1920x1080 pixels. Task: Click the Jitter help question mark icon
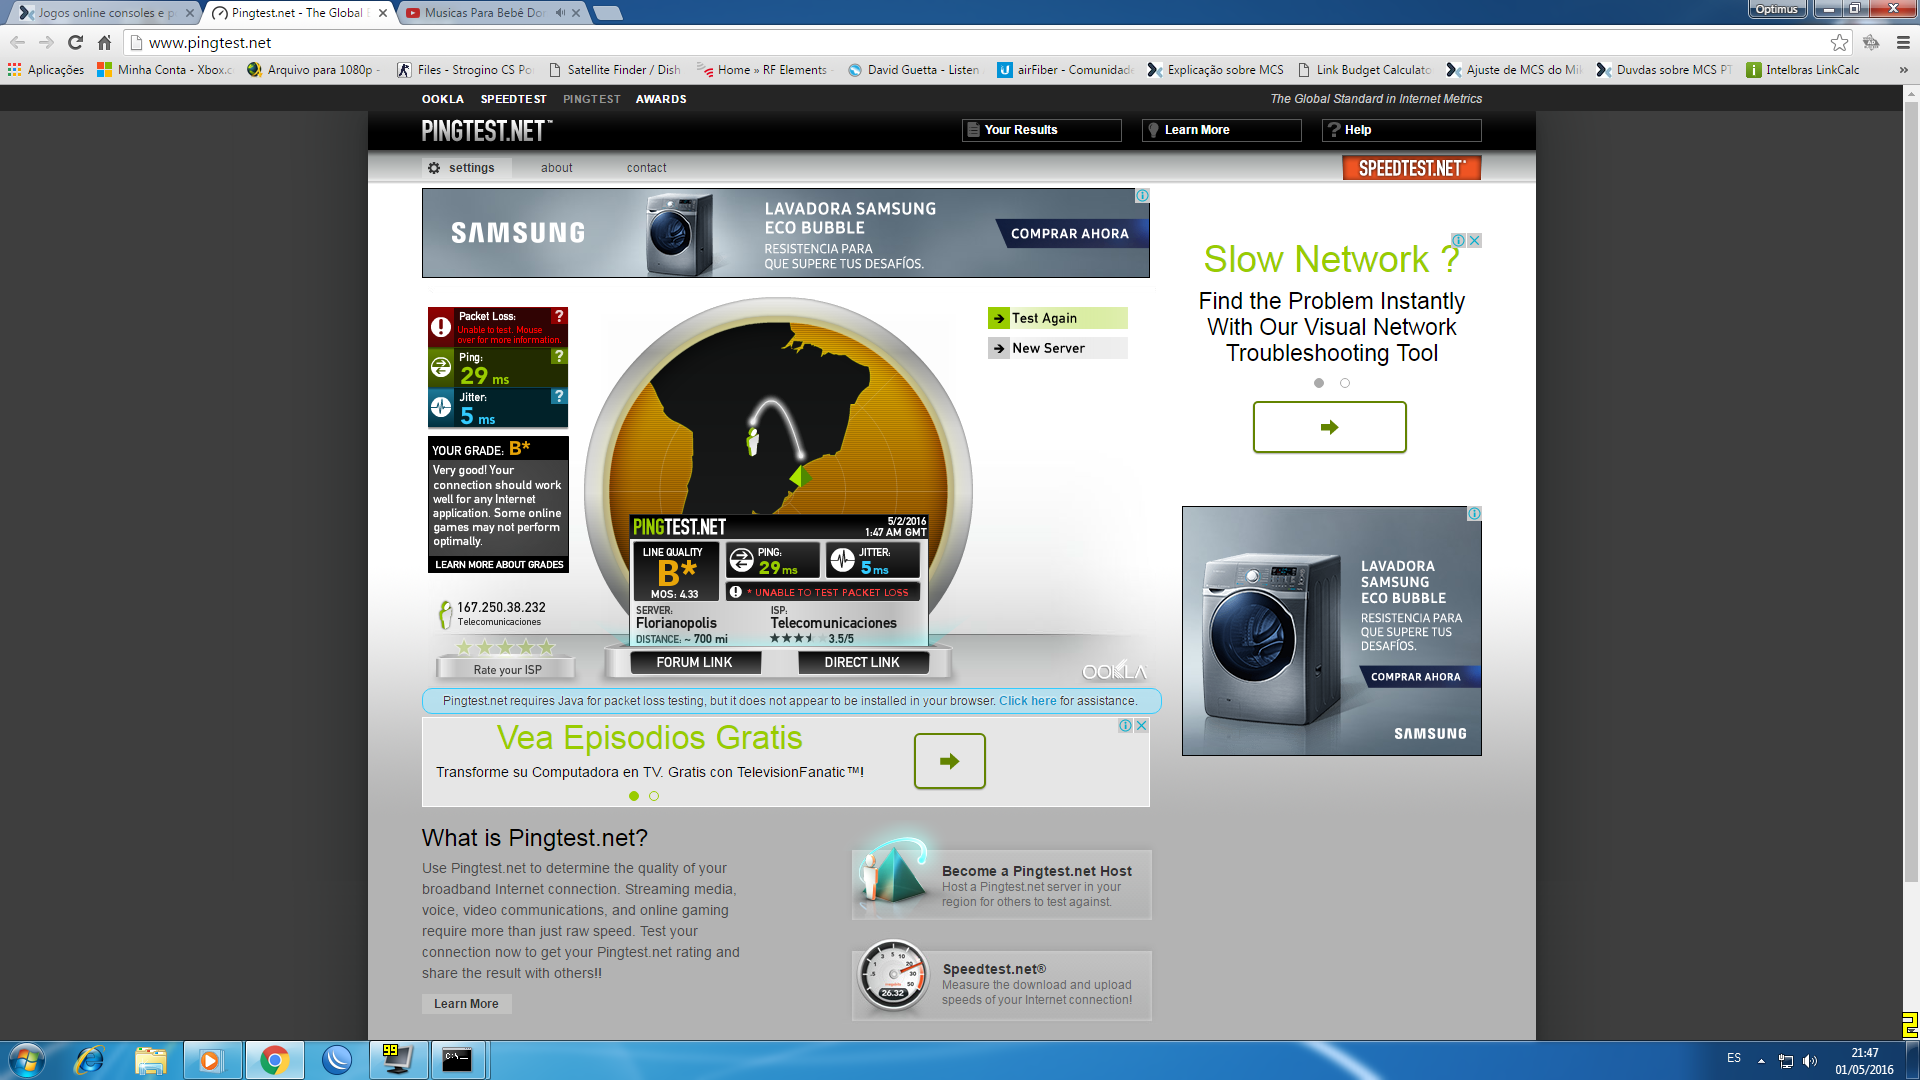click(x=559, y=396)
